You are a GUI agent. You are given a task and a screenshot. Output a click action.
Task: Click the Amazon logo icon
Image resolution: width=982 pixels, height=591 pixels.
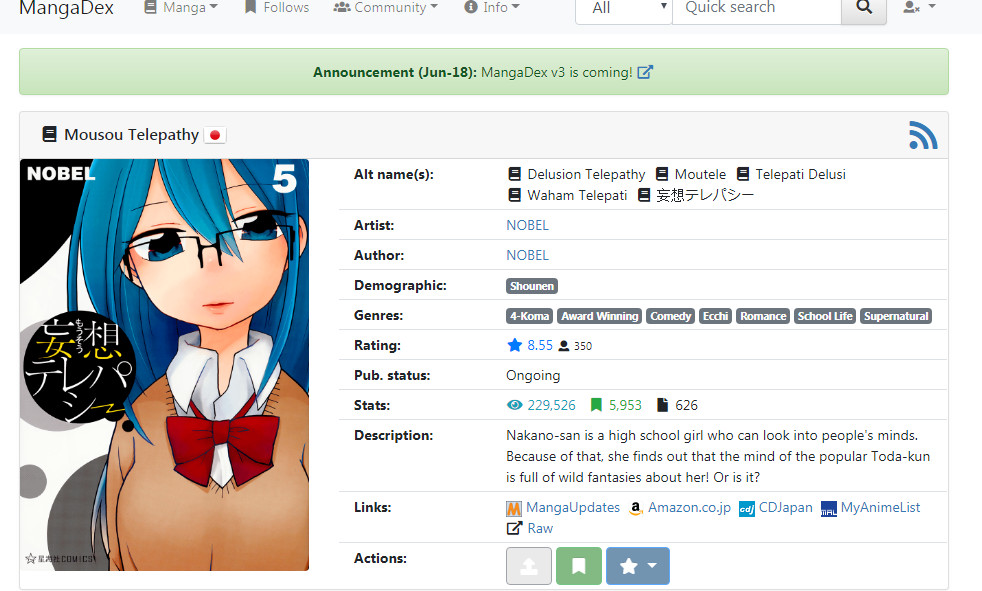pyautogui.click(x=636, y=508)
